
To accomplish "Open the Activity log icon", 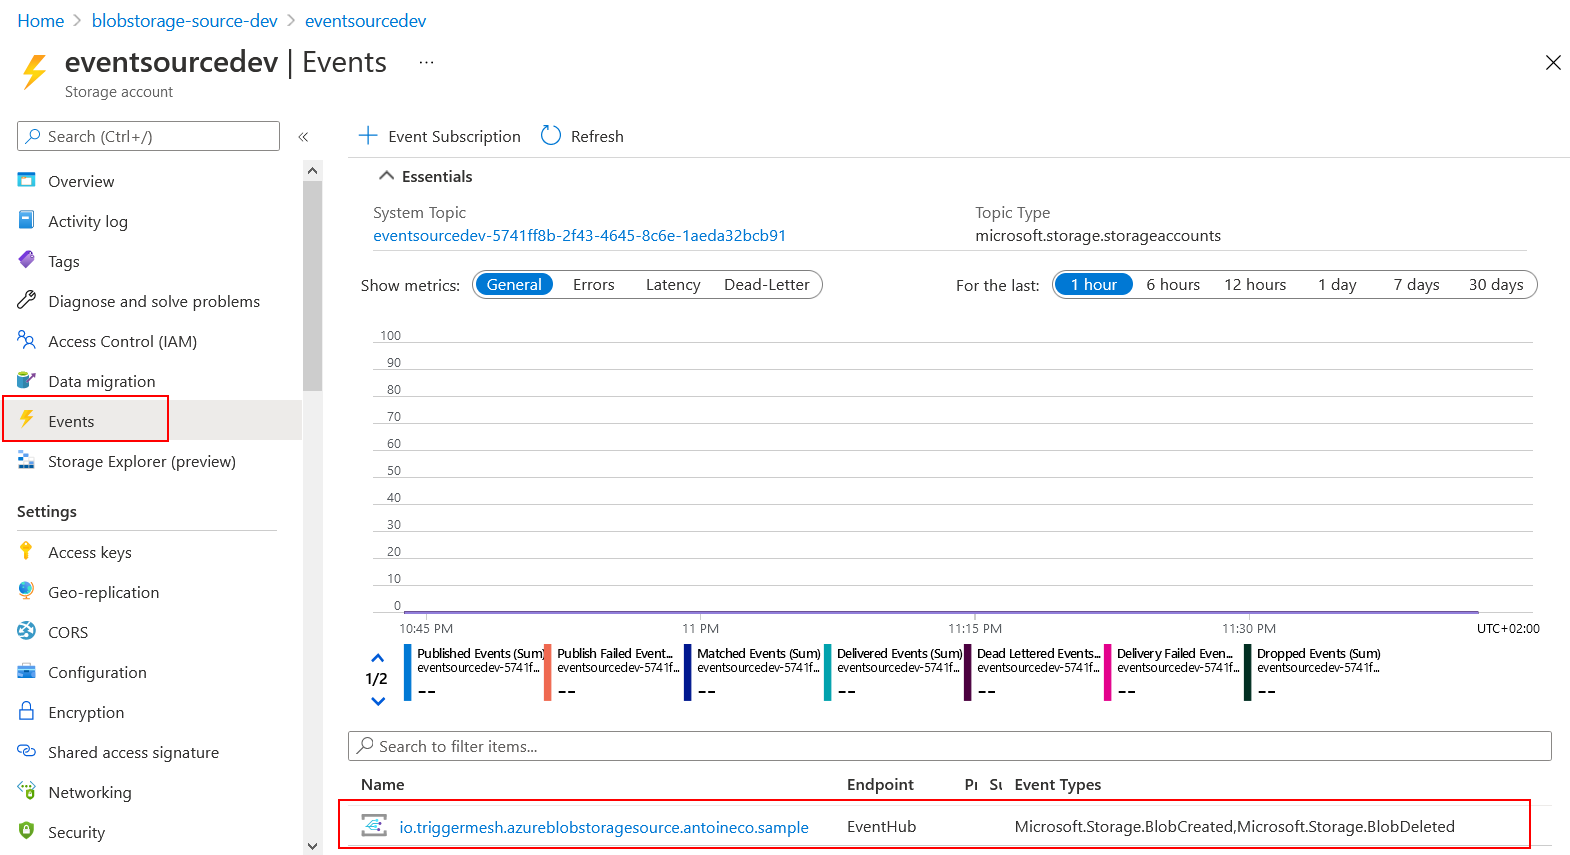I will 27,220.
